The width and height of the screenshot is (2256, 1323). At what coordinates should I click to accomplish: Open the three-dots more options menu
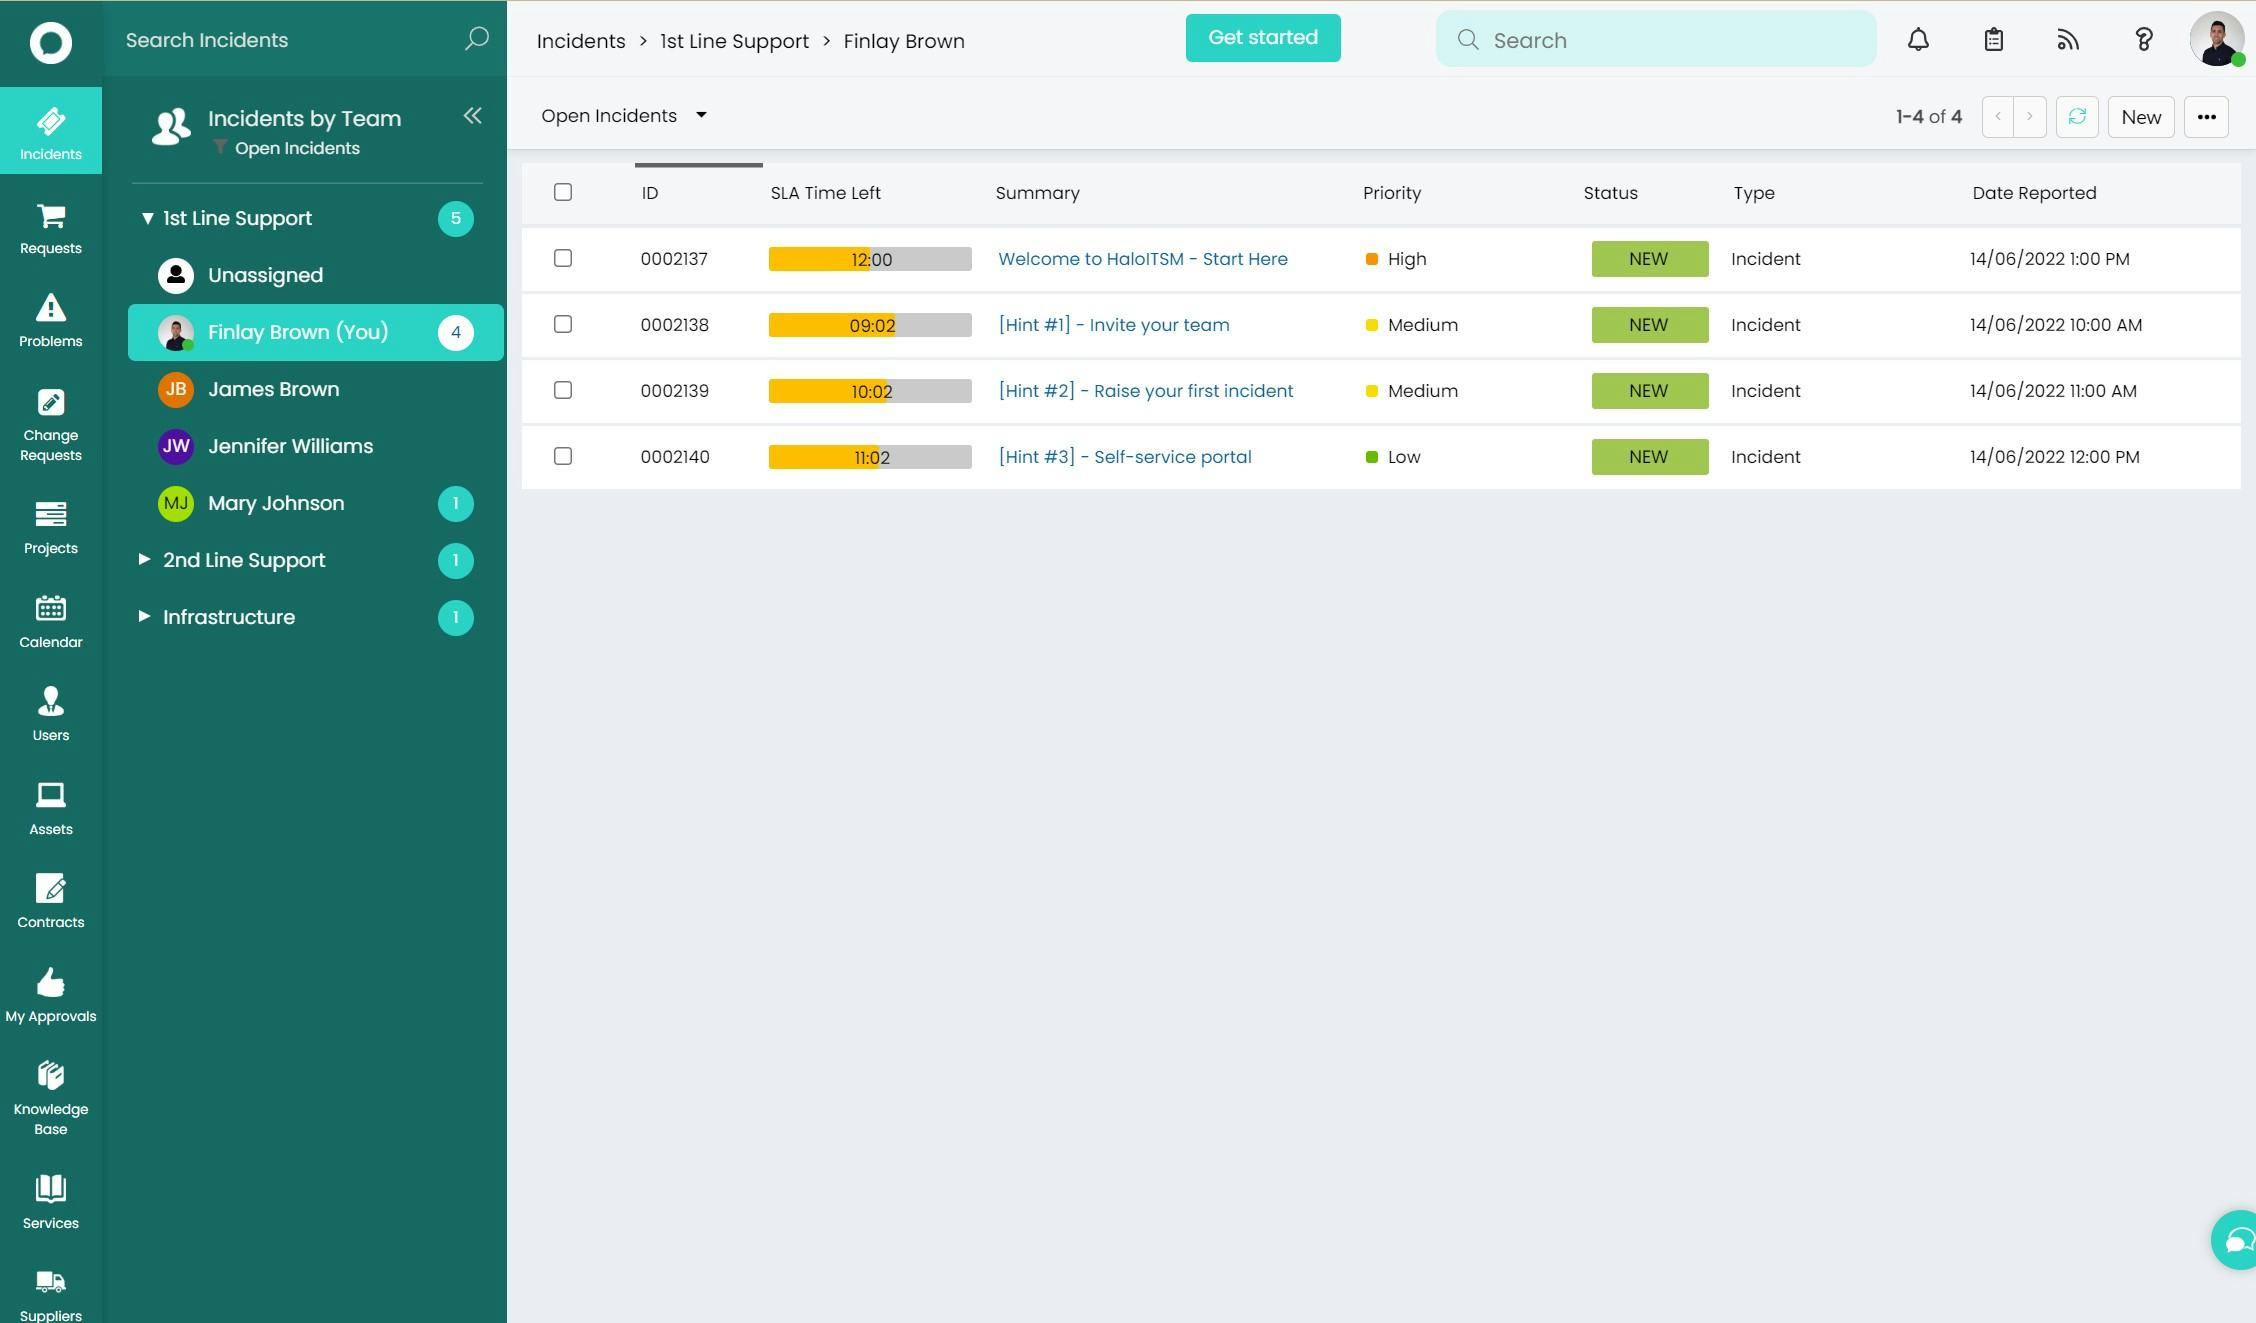point(2206,117)
